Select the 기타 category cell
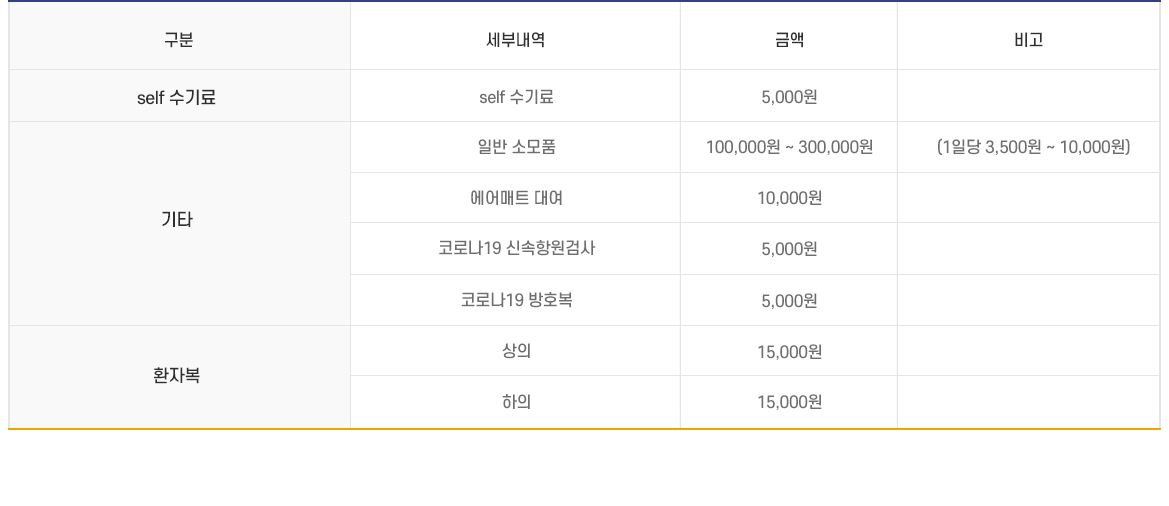 pos(178,220)
